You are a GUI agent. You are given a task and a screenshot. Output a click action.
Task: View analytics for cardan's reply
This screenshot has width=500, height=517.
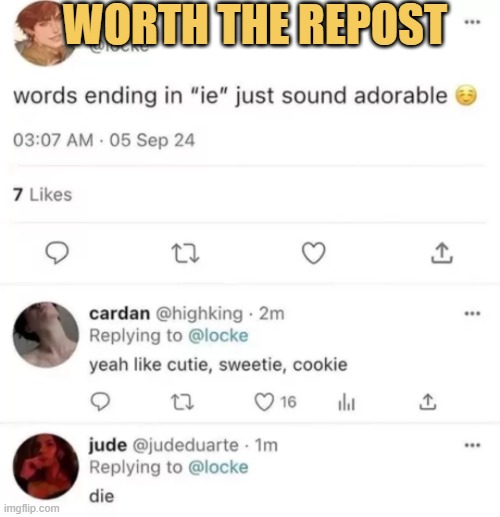(347, 402)
